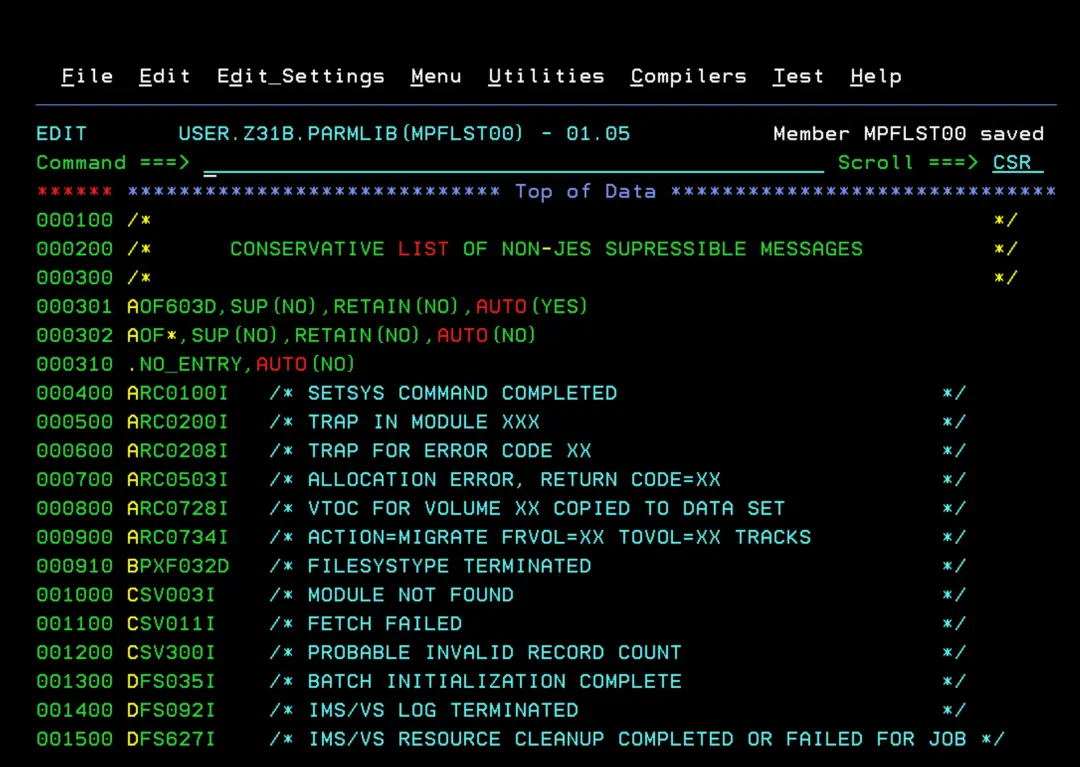Viewport: 1080px width, 767px height.
Task: Click line number 000300
Action: 74,278
